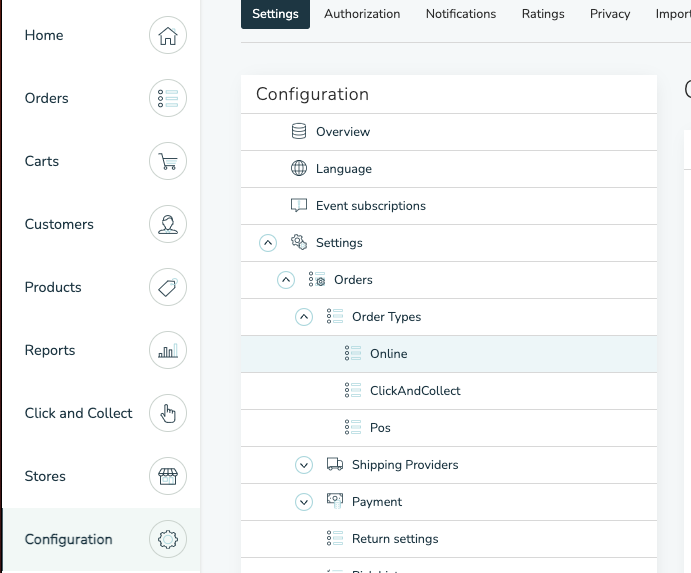Screen dimensions: 691x573
Task: Select Language in Configuration tree
Action: pyautogui.click(x=344, y=169)
